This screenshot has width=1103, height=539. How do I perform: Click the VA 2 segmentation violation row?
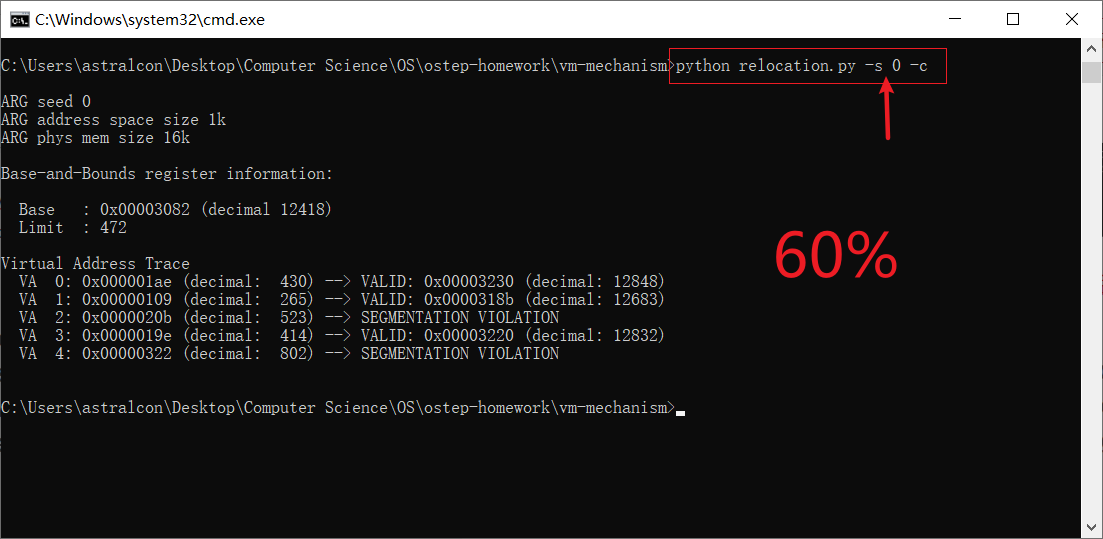pos(289,317)
